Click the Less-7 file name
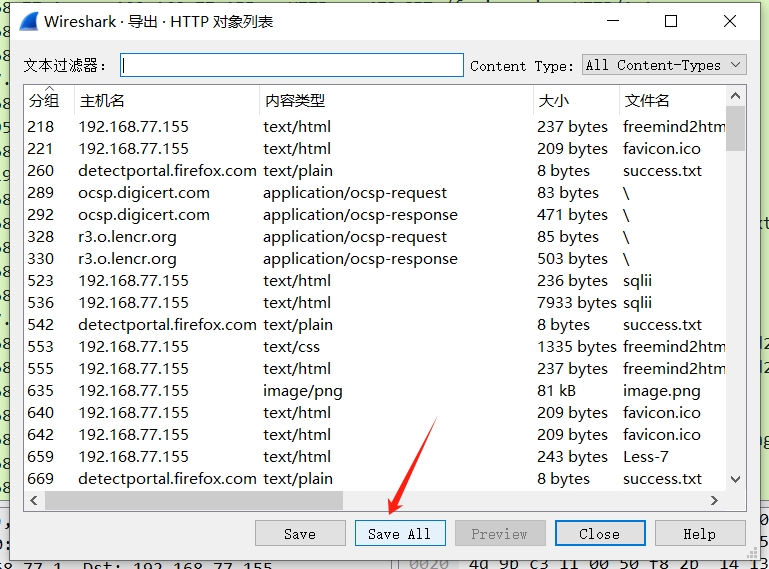769x569 pixels. point(645,457)
